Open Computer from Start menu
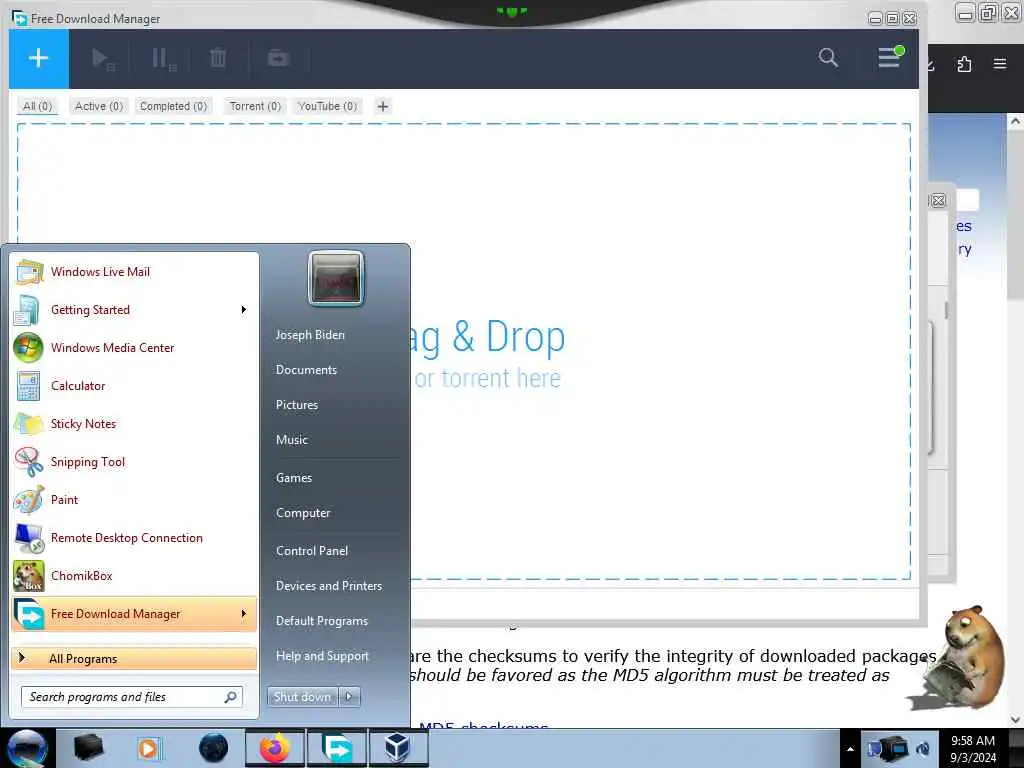The height and width of the screenshot is (768, 1024). pyautogui.click(x=303, y=513)
